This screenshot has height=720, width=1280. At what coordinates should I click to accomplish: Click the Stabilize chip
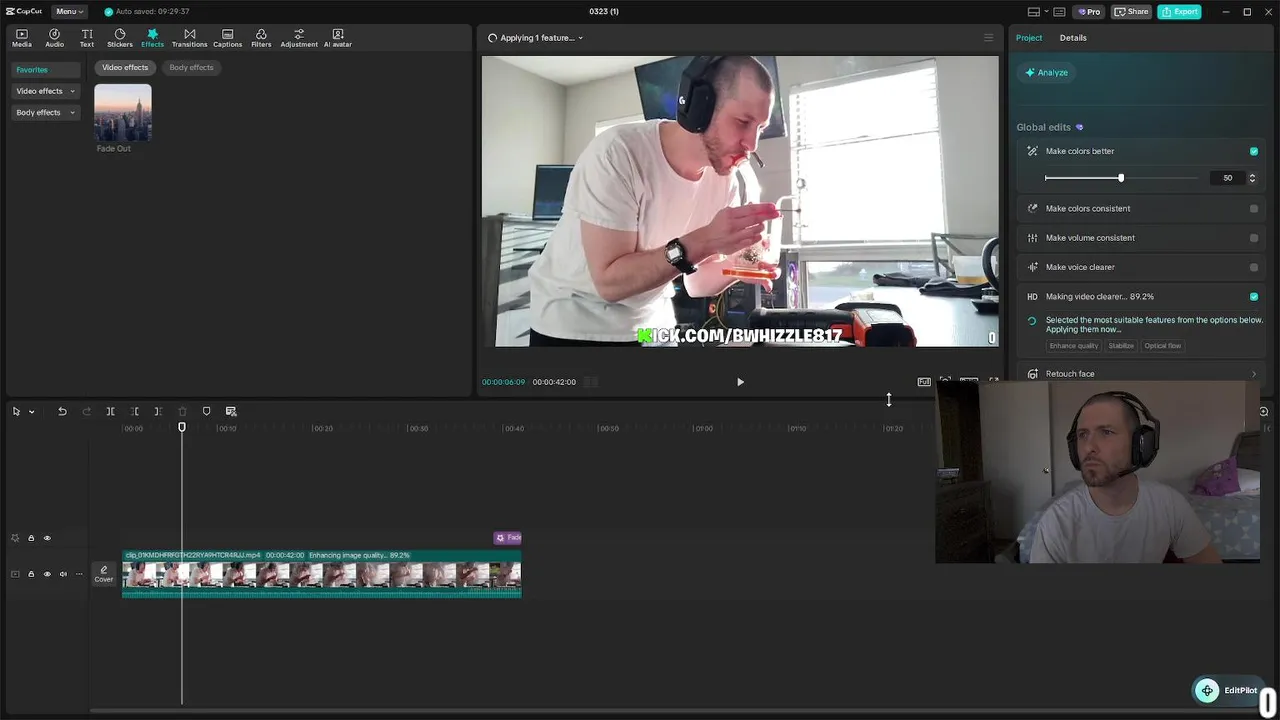(x=1121, y=346)
